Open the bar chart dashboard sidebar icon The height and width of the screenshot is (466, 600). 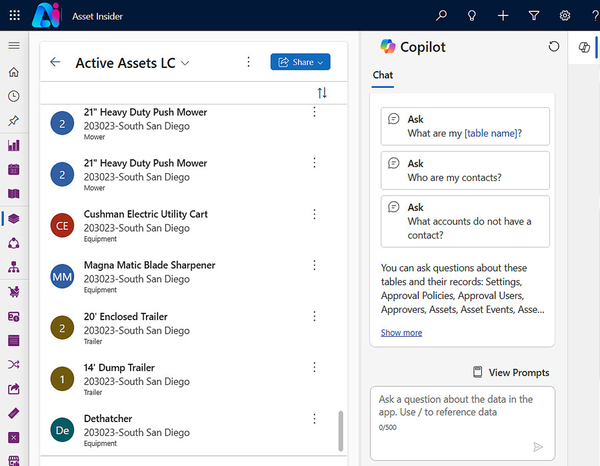tap(14, 145)
